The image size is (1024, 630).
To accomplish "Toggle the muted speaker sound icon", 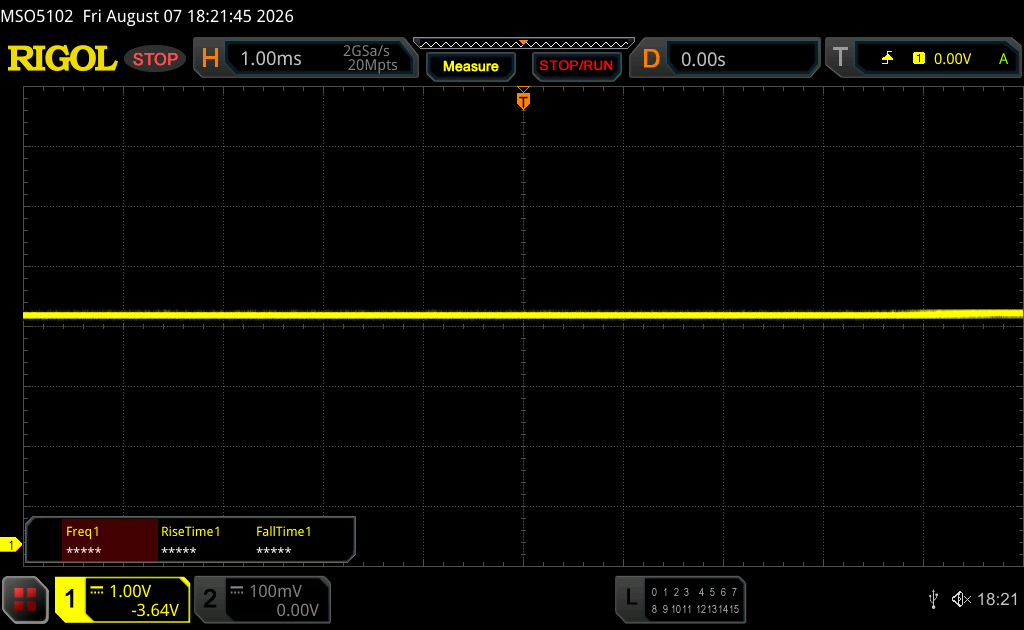I will point(961,599).
